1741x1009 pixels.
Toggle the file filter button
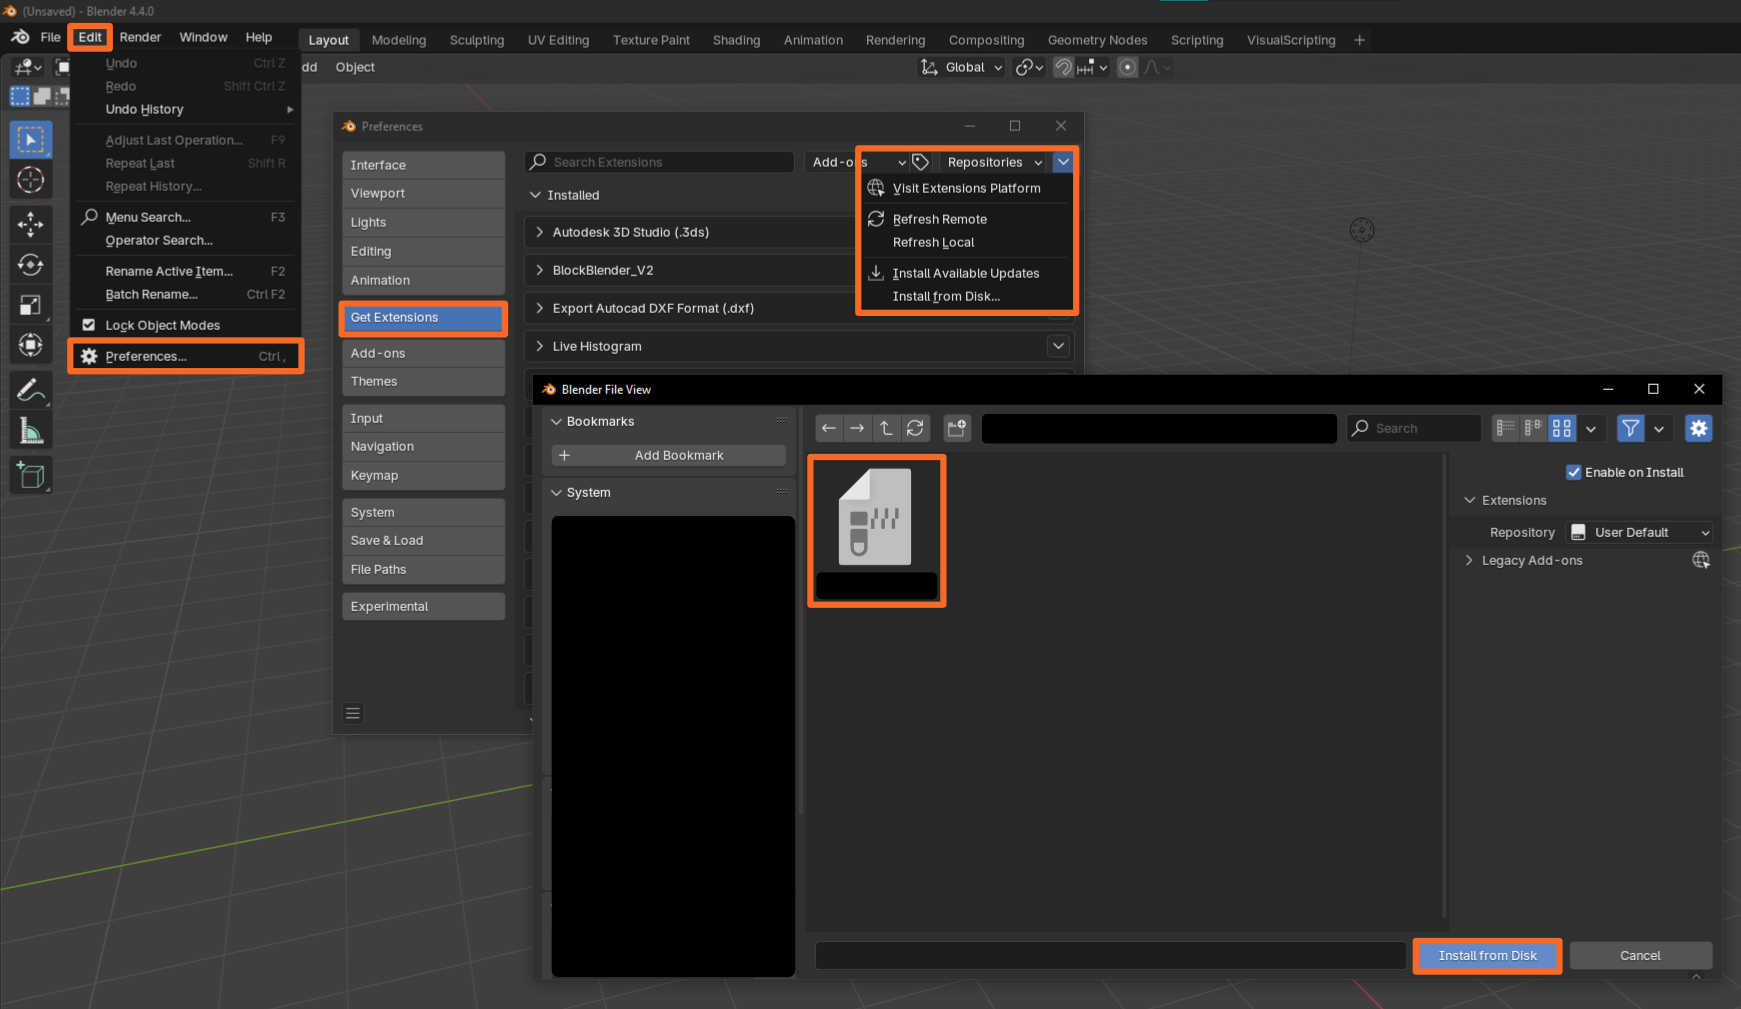pos(1630,428)
